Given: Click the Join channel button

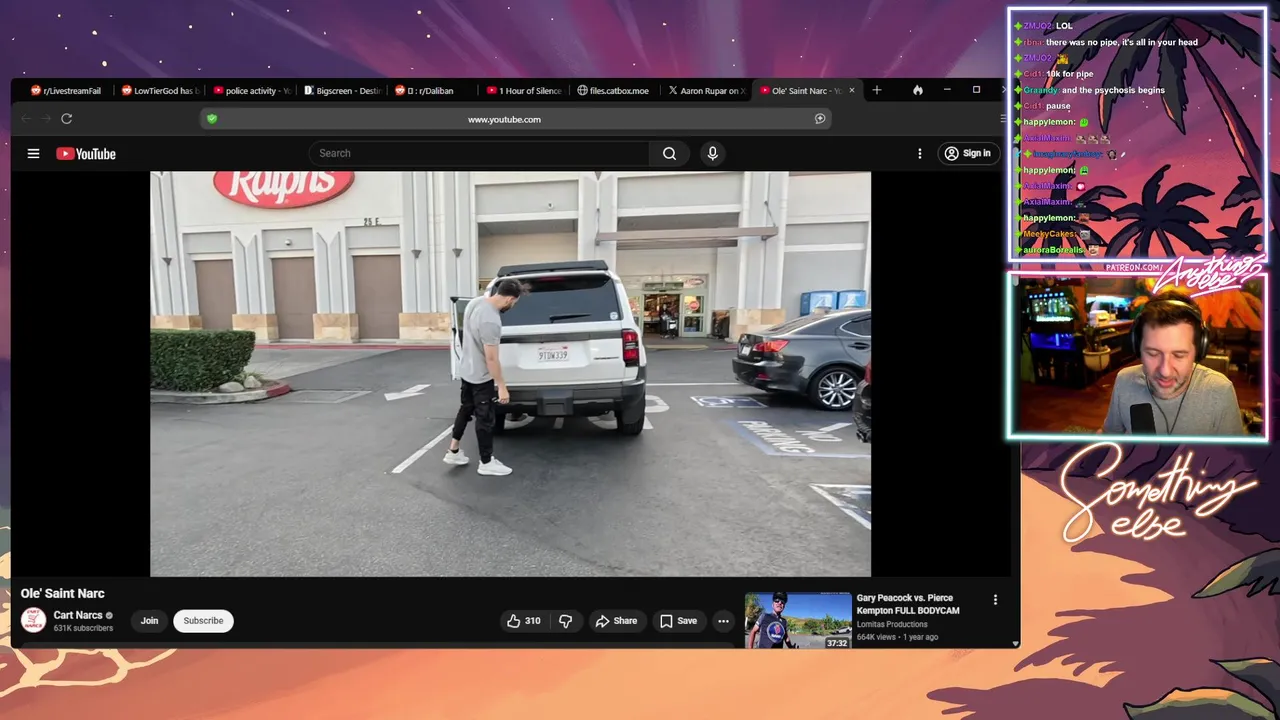Looking at the screenshot, I should [x=149, y=621].
